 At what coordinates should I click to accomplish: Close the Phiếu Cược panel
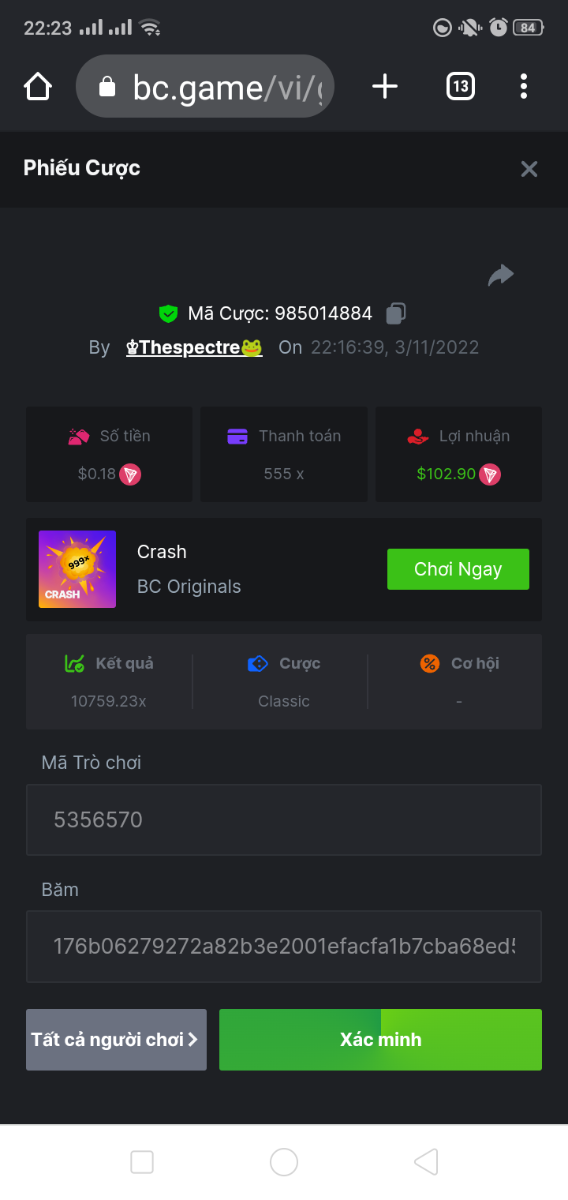pos(529,169)
